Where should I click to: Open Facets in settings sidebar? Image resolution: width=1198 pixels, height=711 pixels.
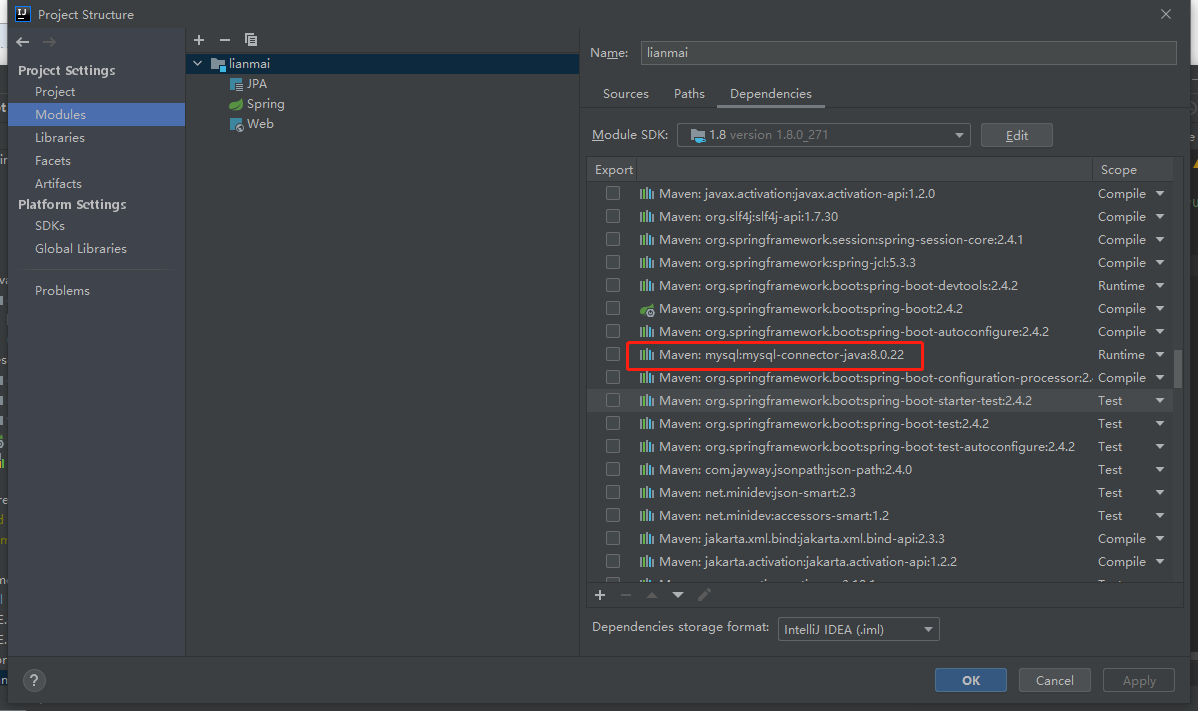(53, 160)
